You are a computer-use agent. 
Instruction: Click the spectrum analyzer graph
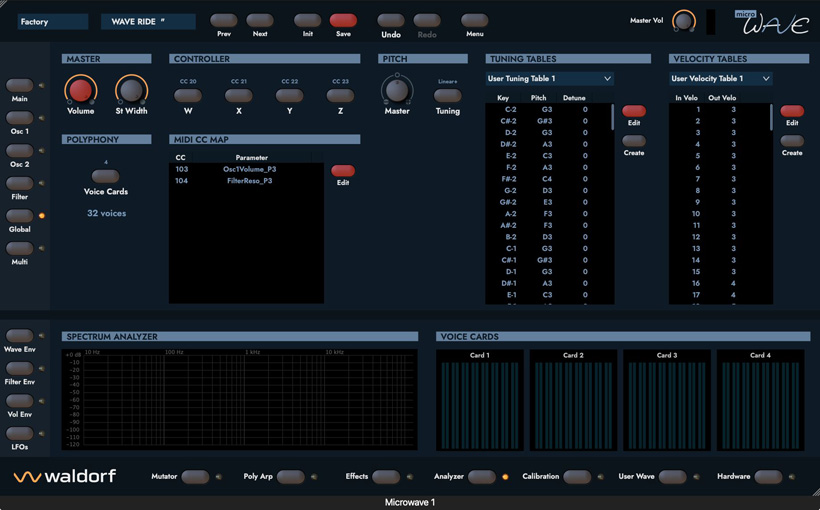tap(240, 400)
